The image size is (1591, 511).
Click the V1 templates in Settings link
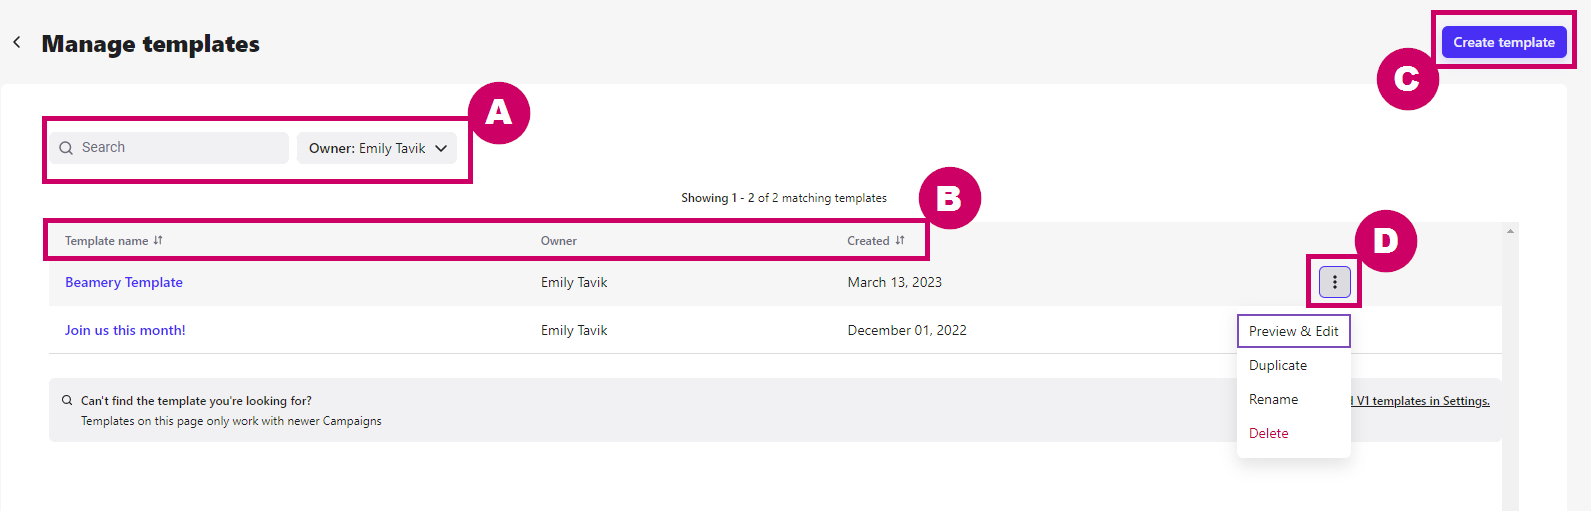[x=1420, y=401]
